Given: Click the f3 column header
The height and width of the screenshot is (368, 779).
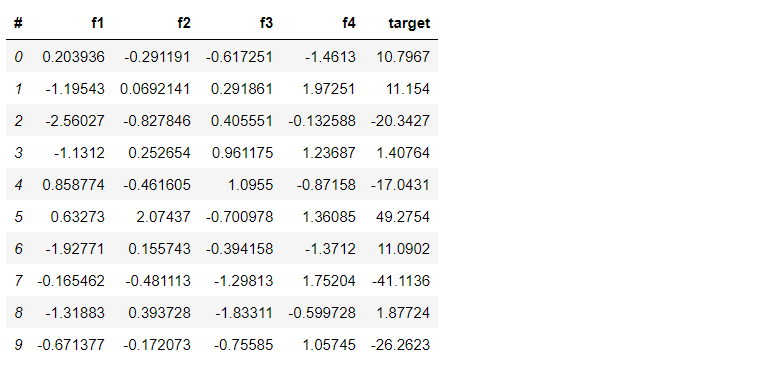Looking at the screenshot, I should [266, 23].
